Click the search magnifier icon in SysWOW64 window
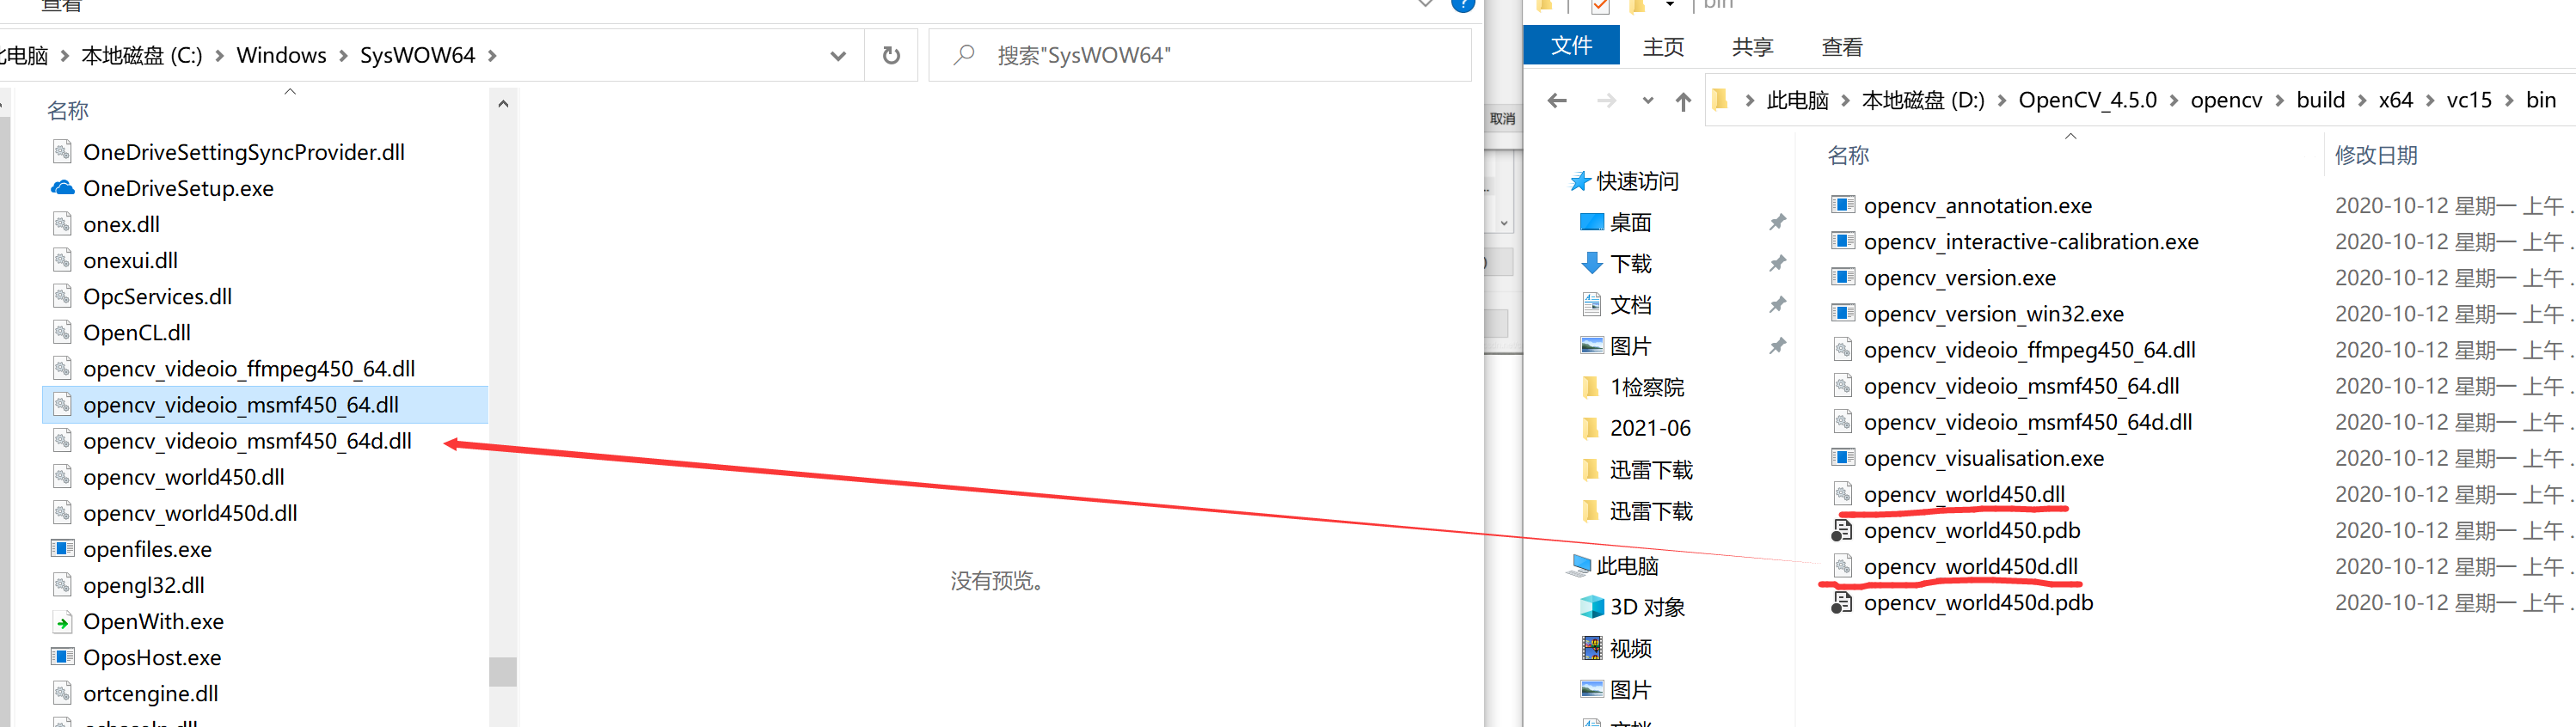Image resolution: width=2576 pixels, height=727 pixels. tap(963, 55)
